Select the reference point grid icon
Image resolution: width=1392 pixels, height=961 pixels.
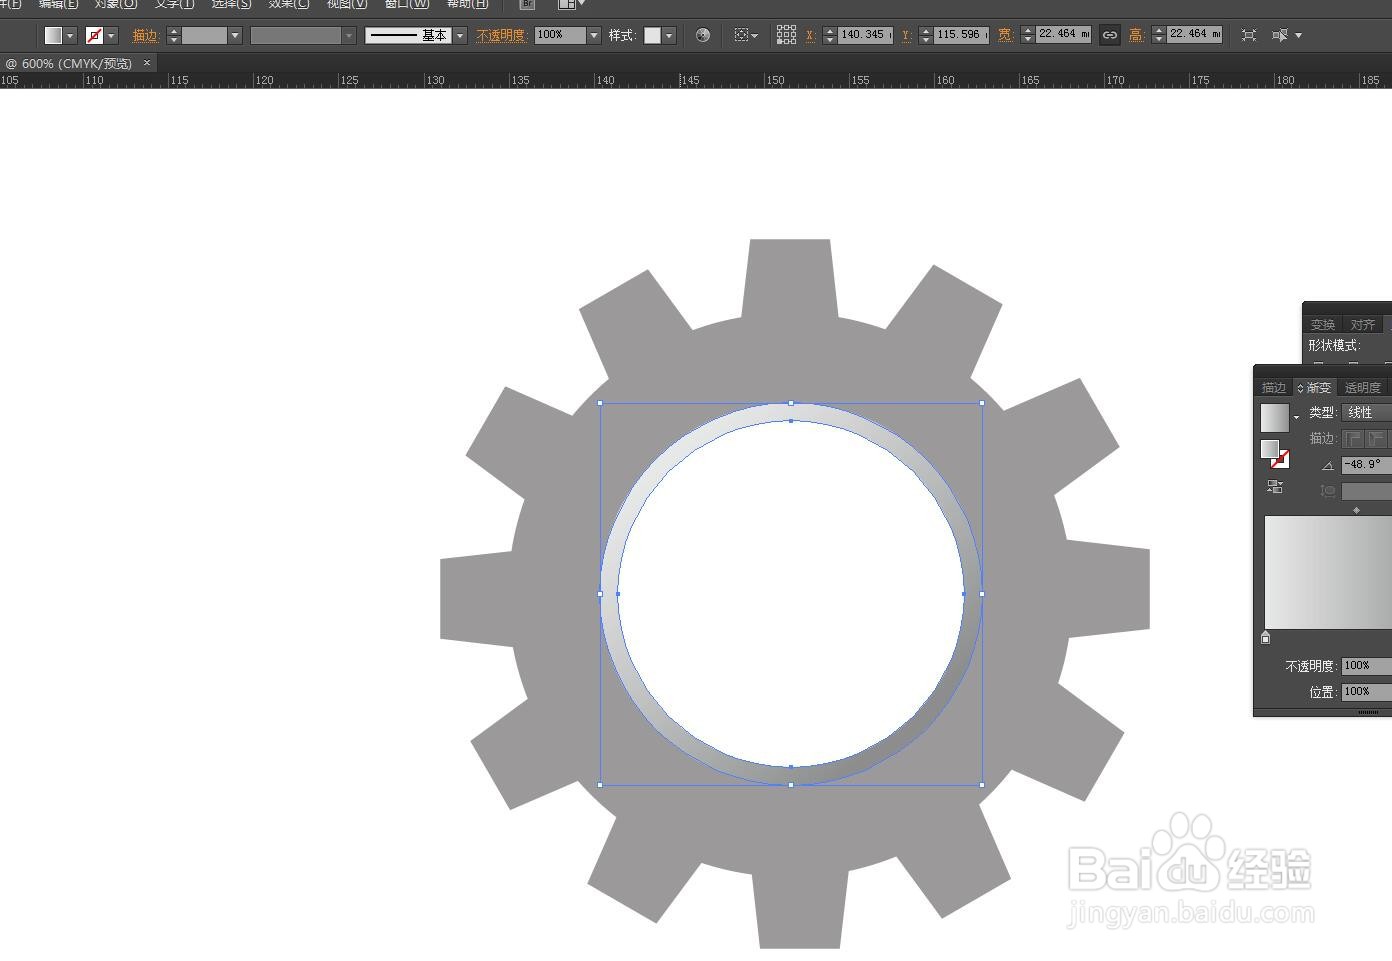point(786,35)
